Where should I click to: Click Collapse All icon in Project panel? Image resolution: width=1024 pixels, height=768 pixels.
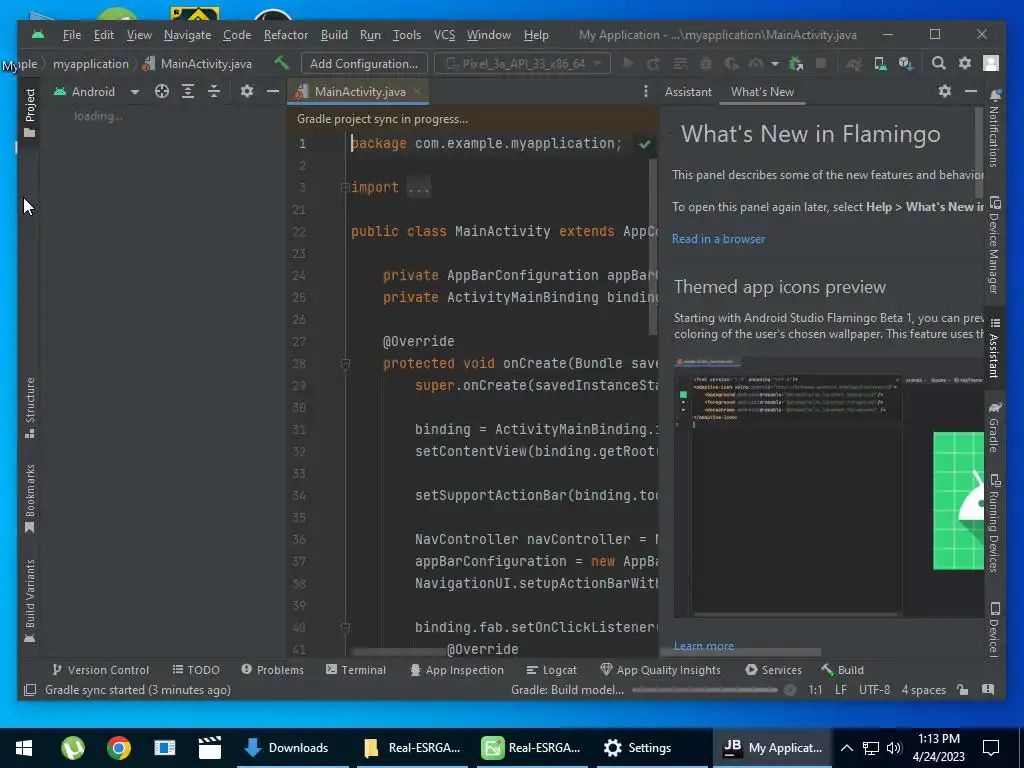[214, 91]
